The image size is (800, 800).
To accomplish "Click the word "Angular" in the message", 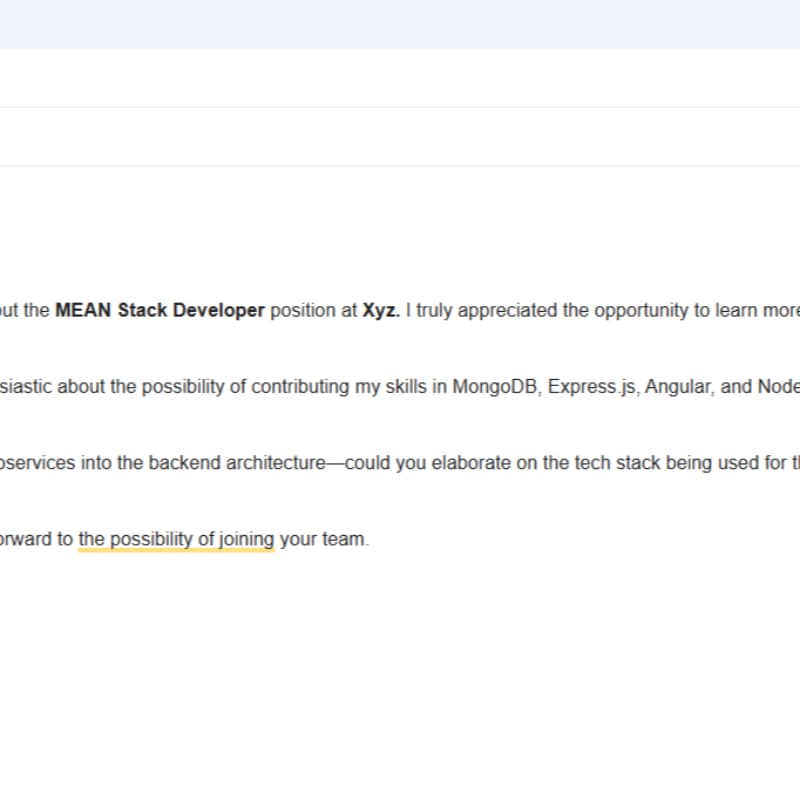I will [677, 387].
